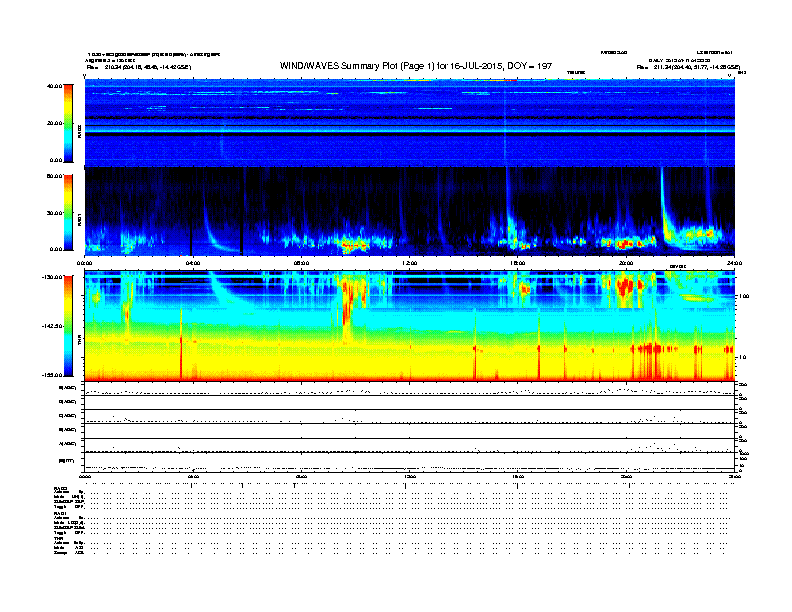Image resolution: width=792 pixels, height=612 pixels.
Task: Click the RAD1 heading in bottom status table
Action: click(x=61, y=513)
